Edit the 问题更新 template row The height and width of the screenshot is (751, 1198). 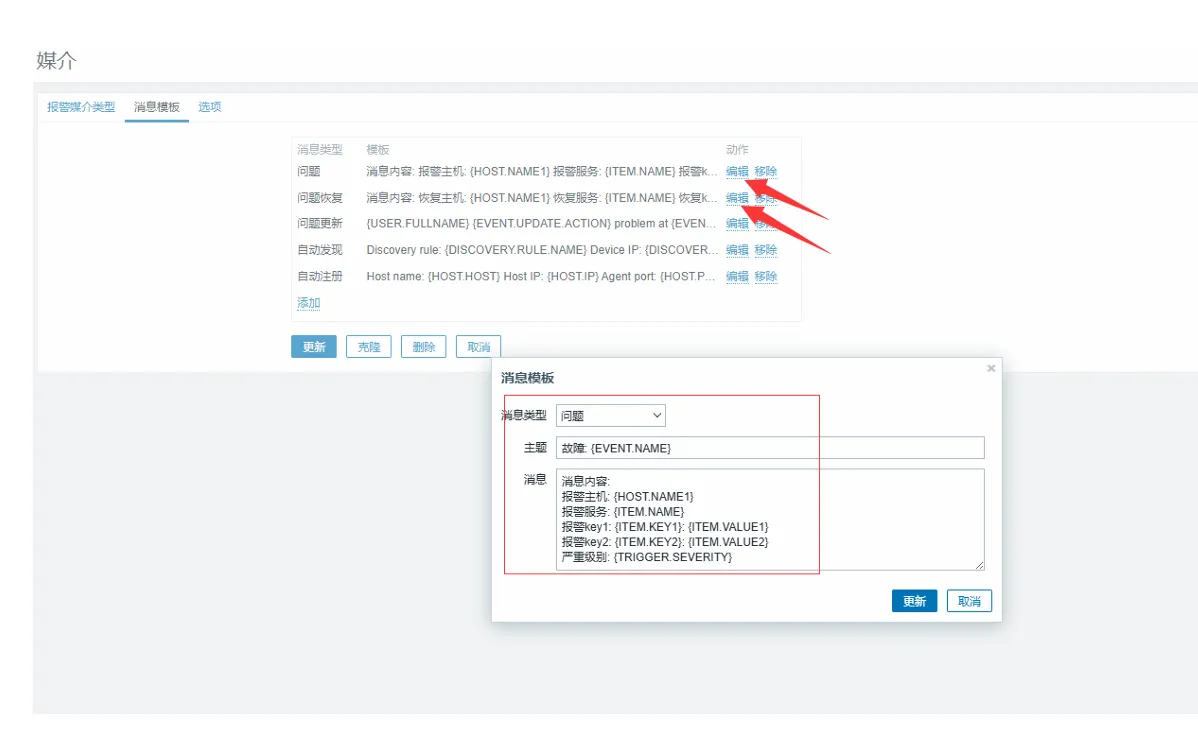click(737, 223)
